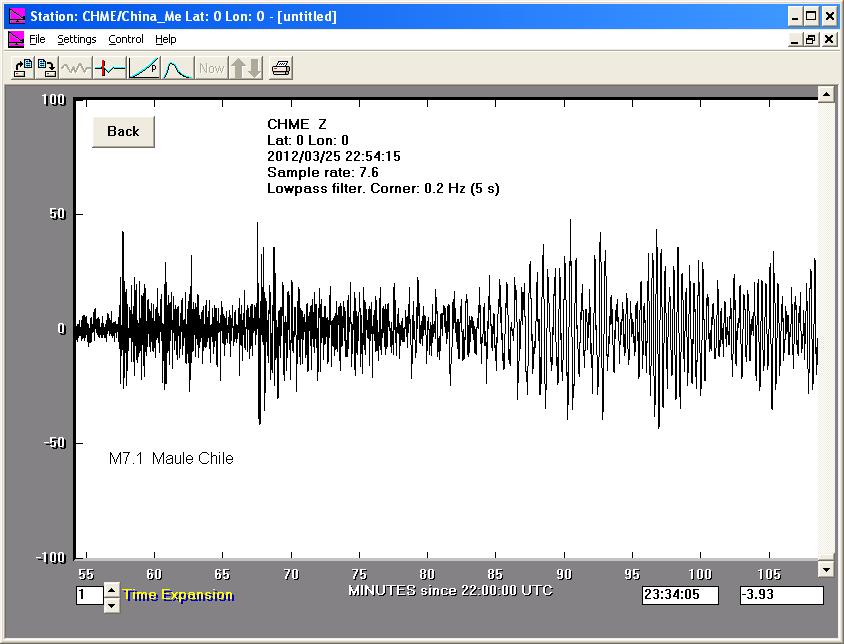Click the first upload/export data toolbar icon
This screenshot has width=844, height=644.
(x=22, y=68)
